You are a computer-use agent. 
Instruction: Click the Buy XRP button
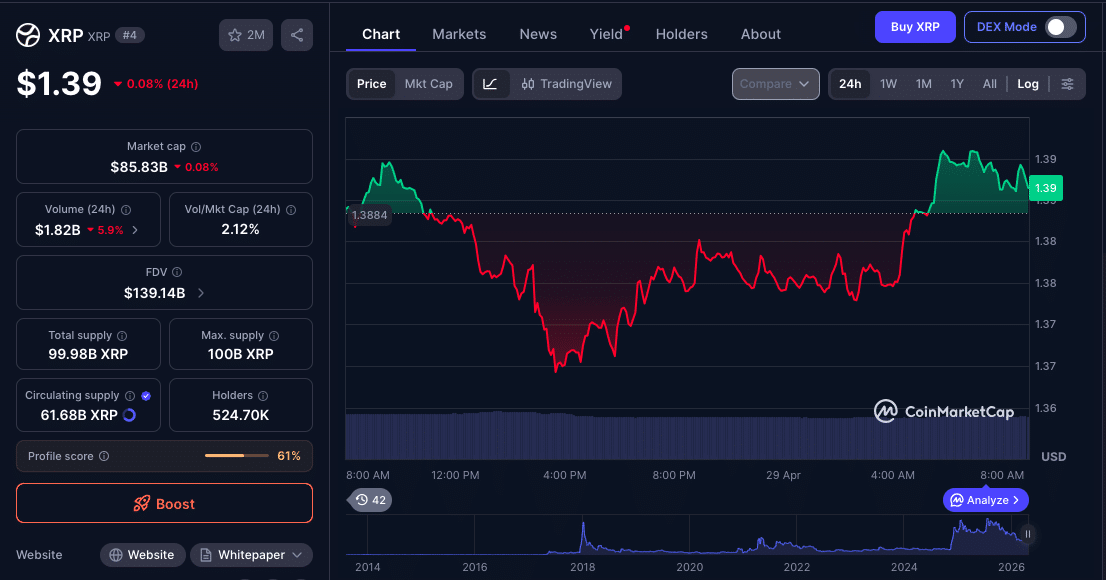click(915, 27)
